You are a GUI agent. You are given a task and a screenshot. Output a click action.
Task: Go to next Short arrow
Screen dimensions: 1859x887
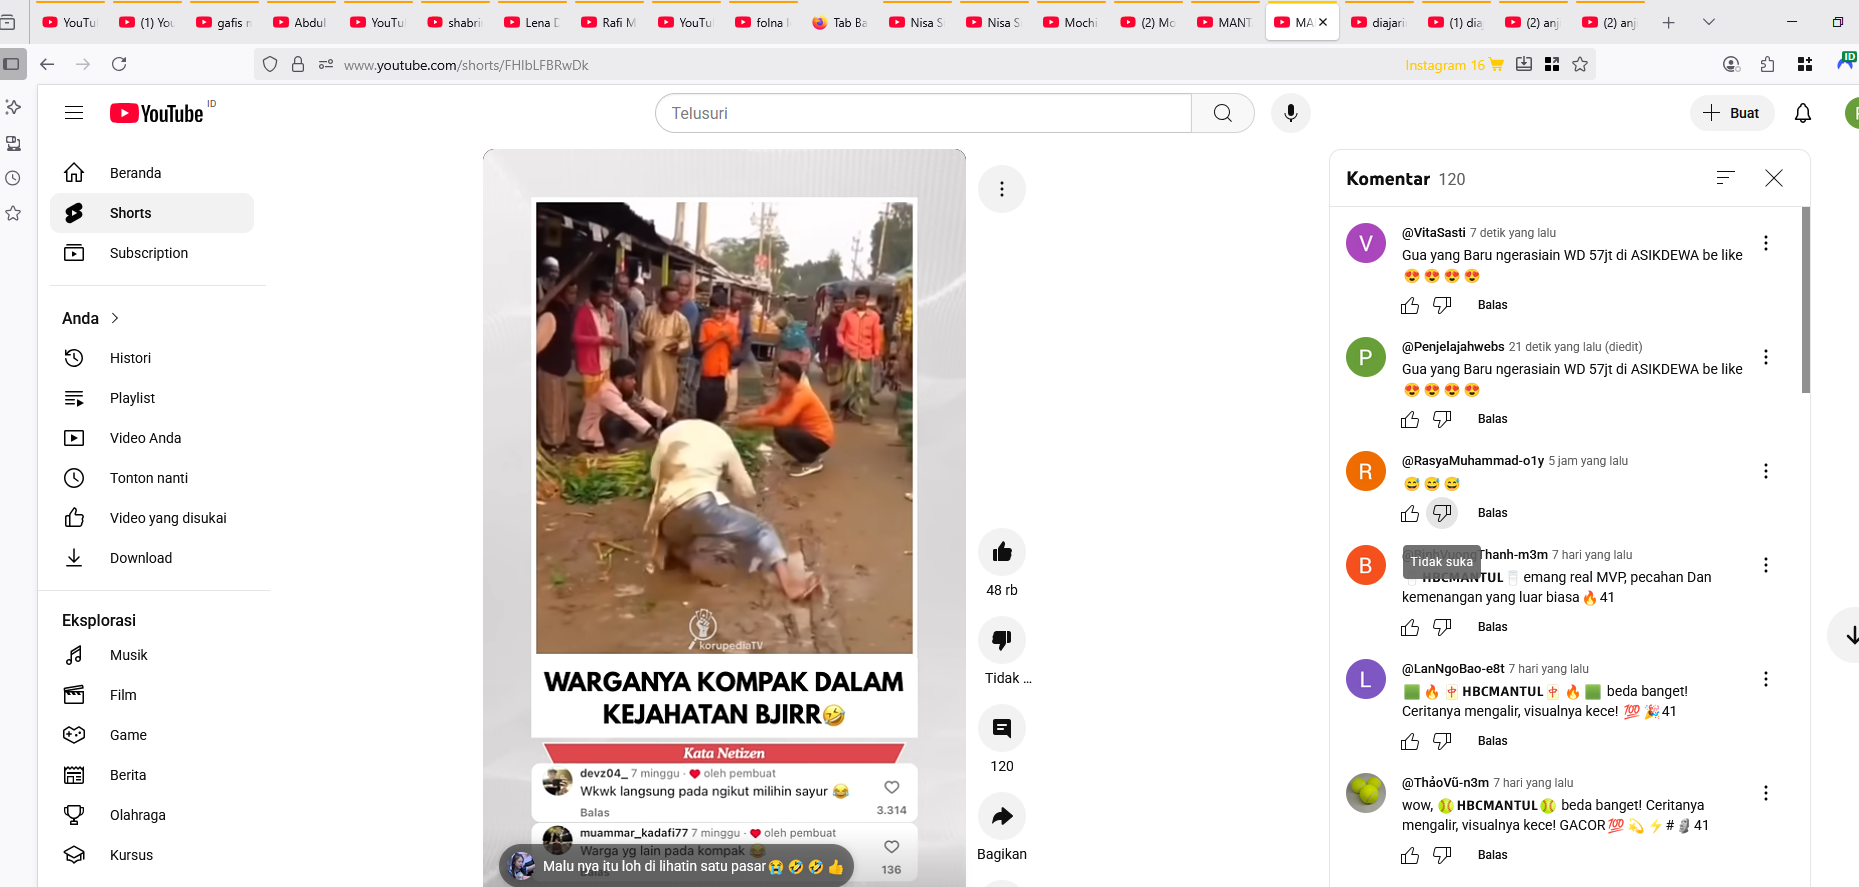[1850, 635]
